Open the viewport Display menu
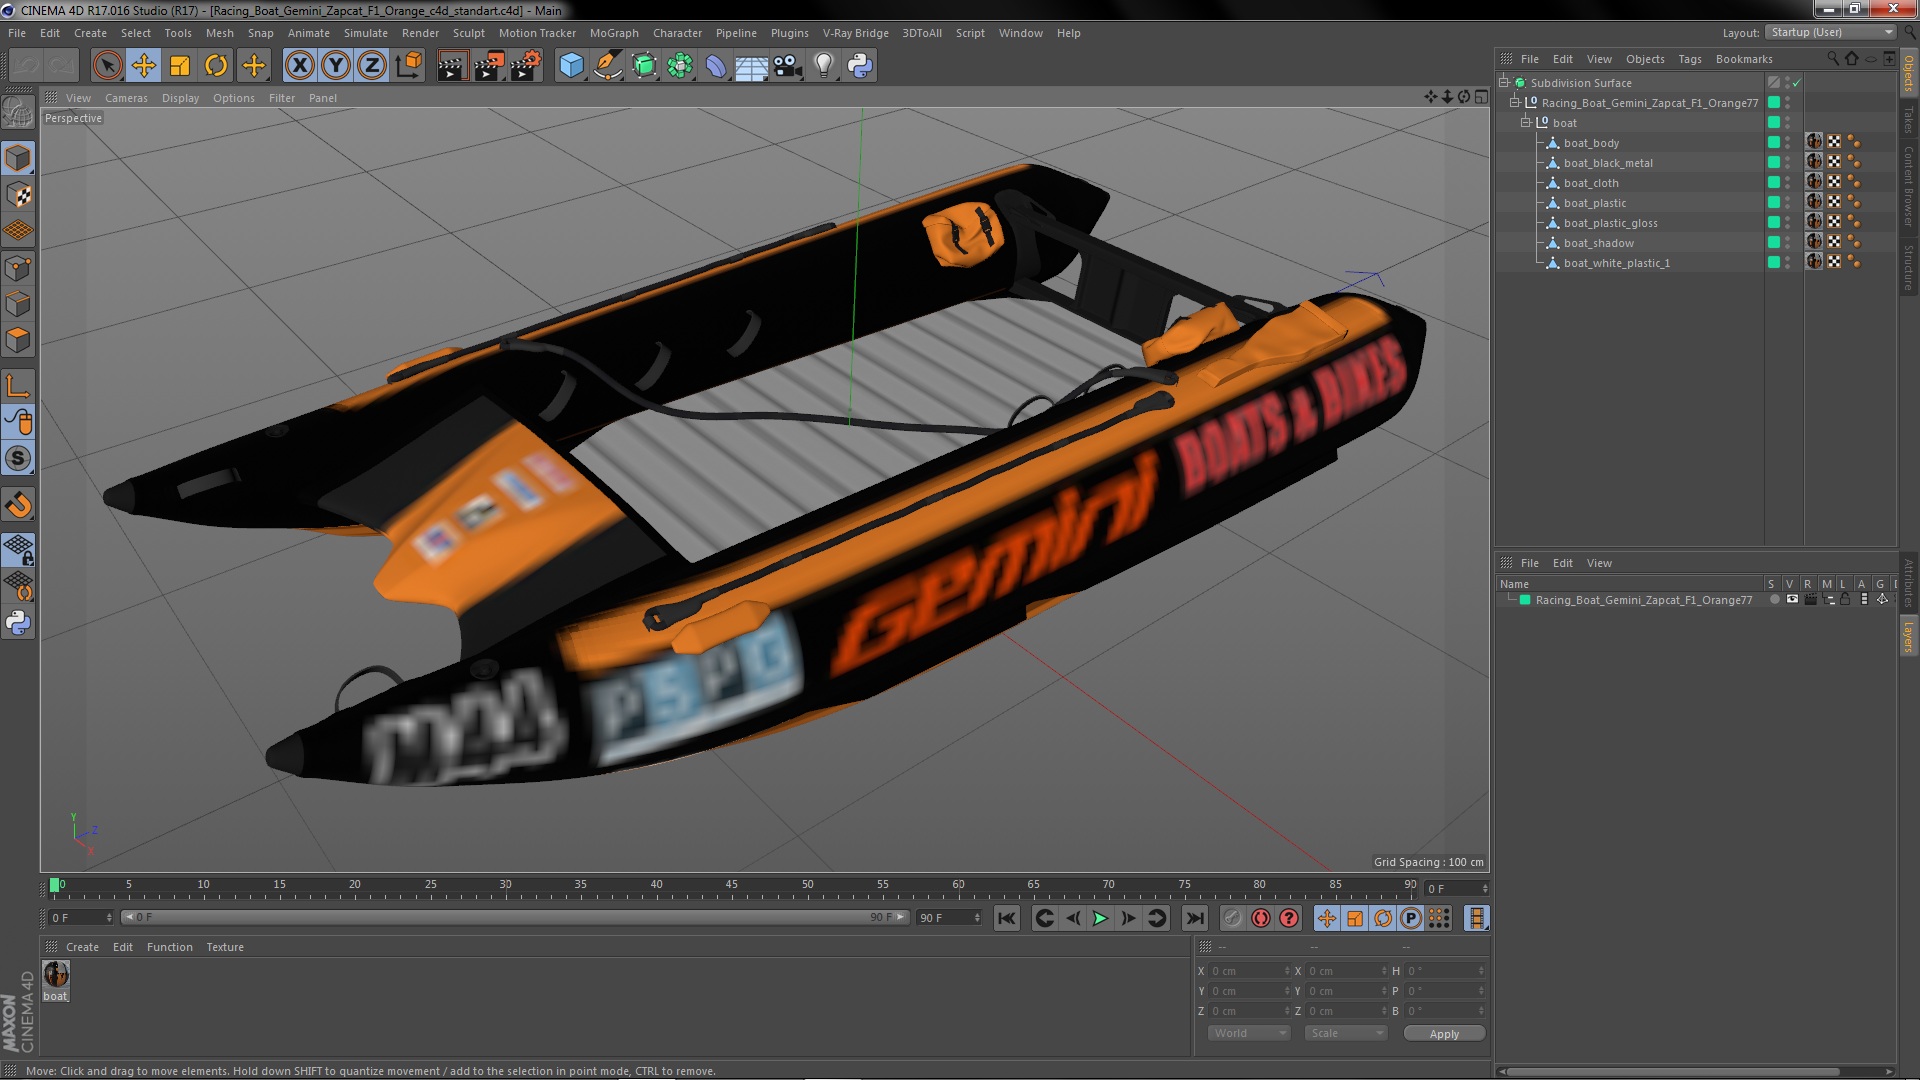The width and height of the screenshot is (1920, 1080). [x=180, y=98]
